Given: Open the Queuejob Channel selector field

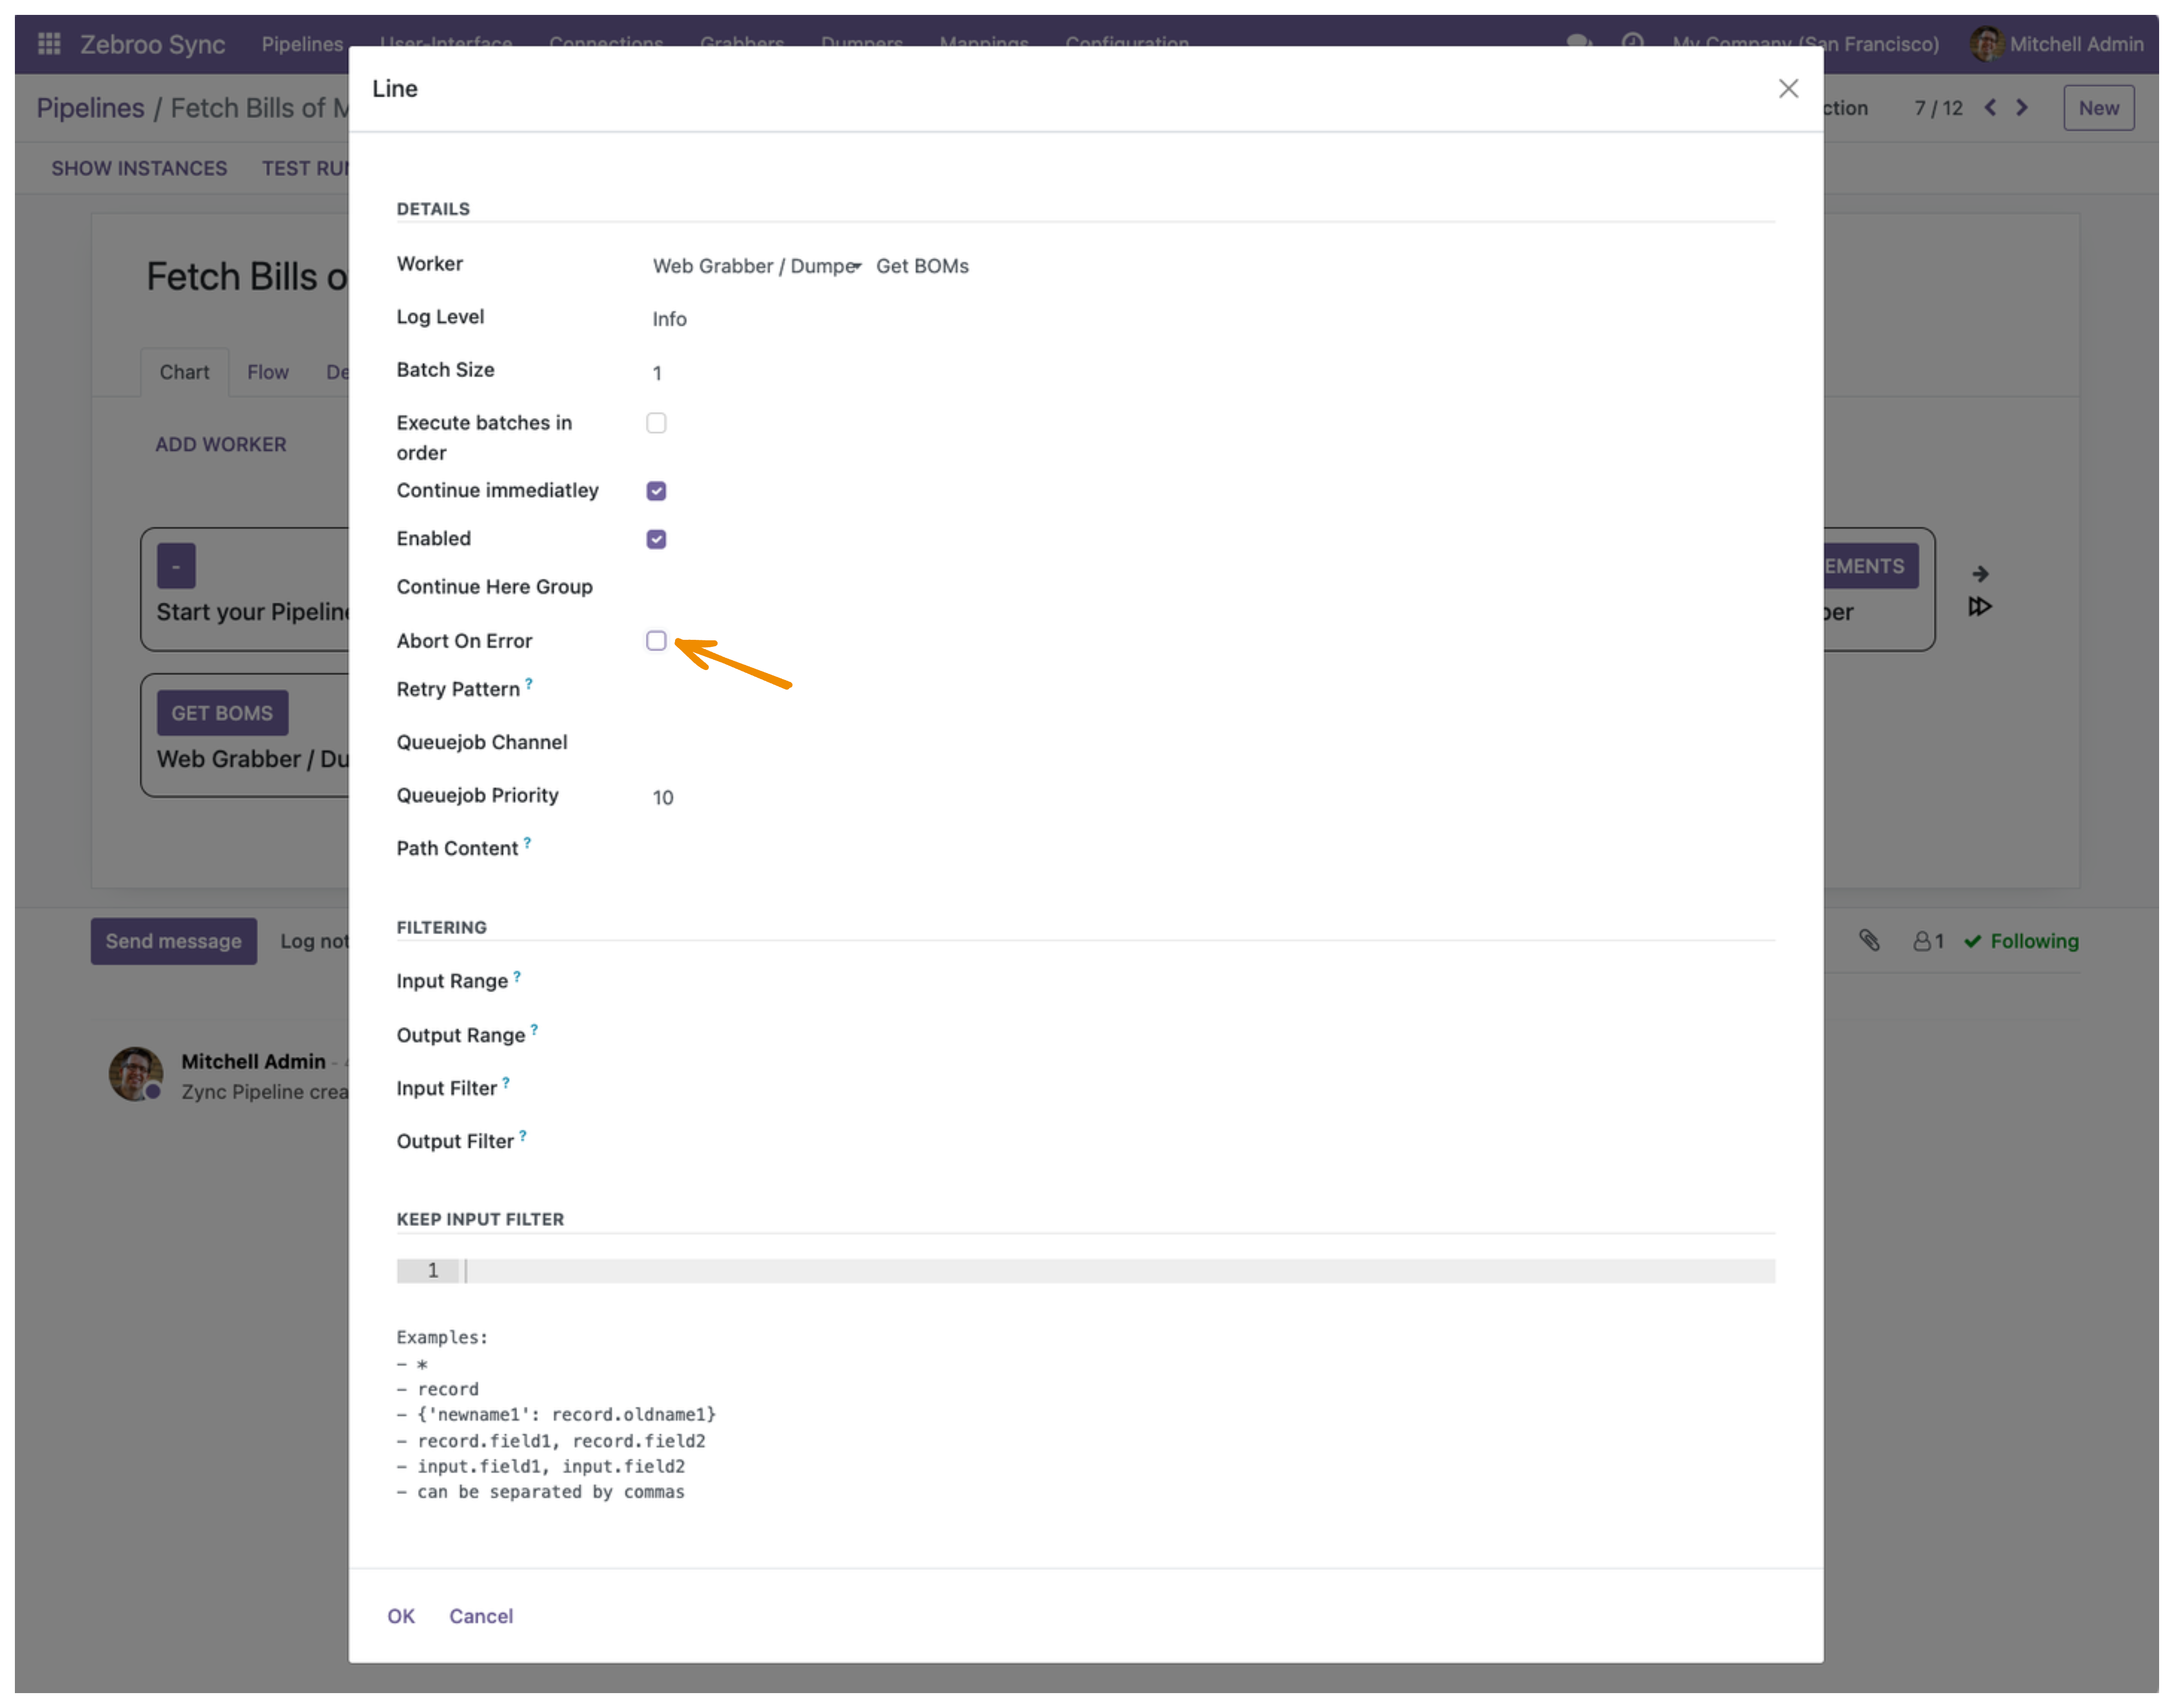Looking at the screenshot, I should point(1212,743).
